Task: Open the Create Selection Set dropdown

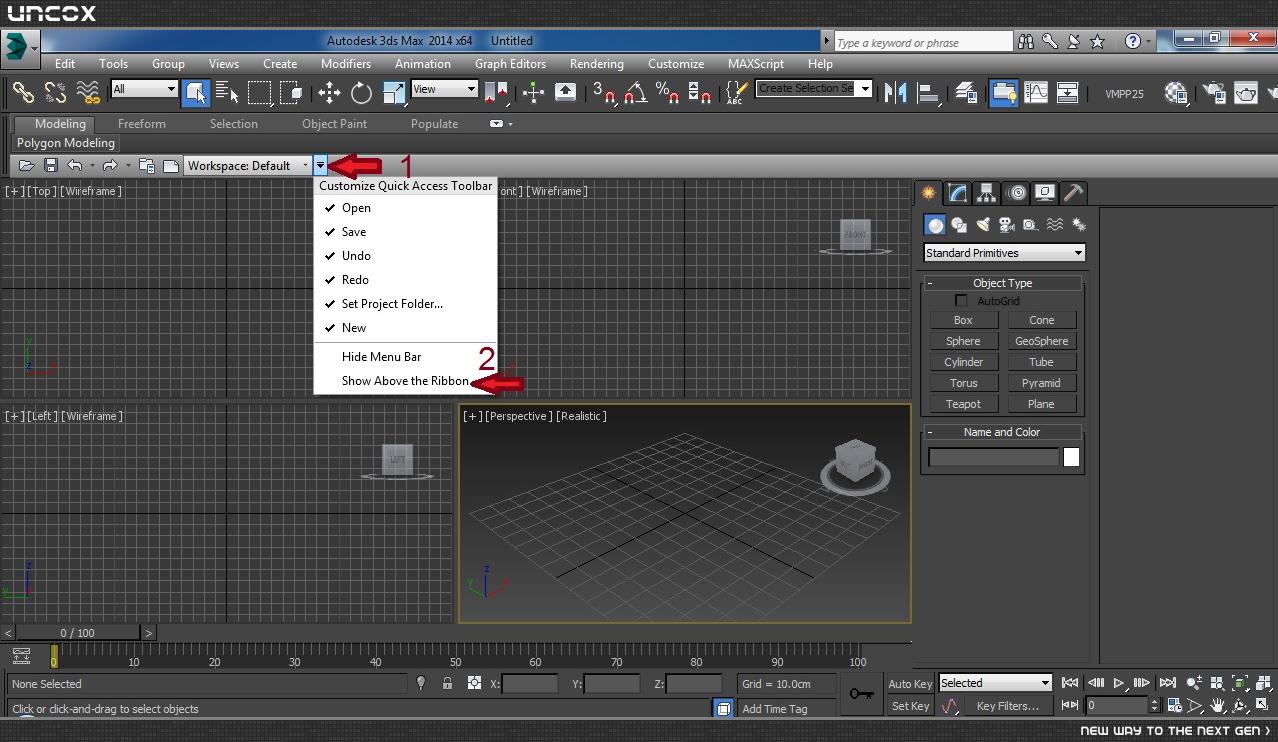Action: (814, 88)
